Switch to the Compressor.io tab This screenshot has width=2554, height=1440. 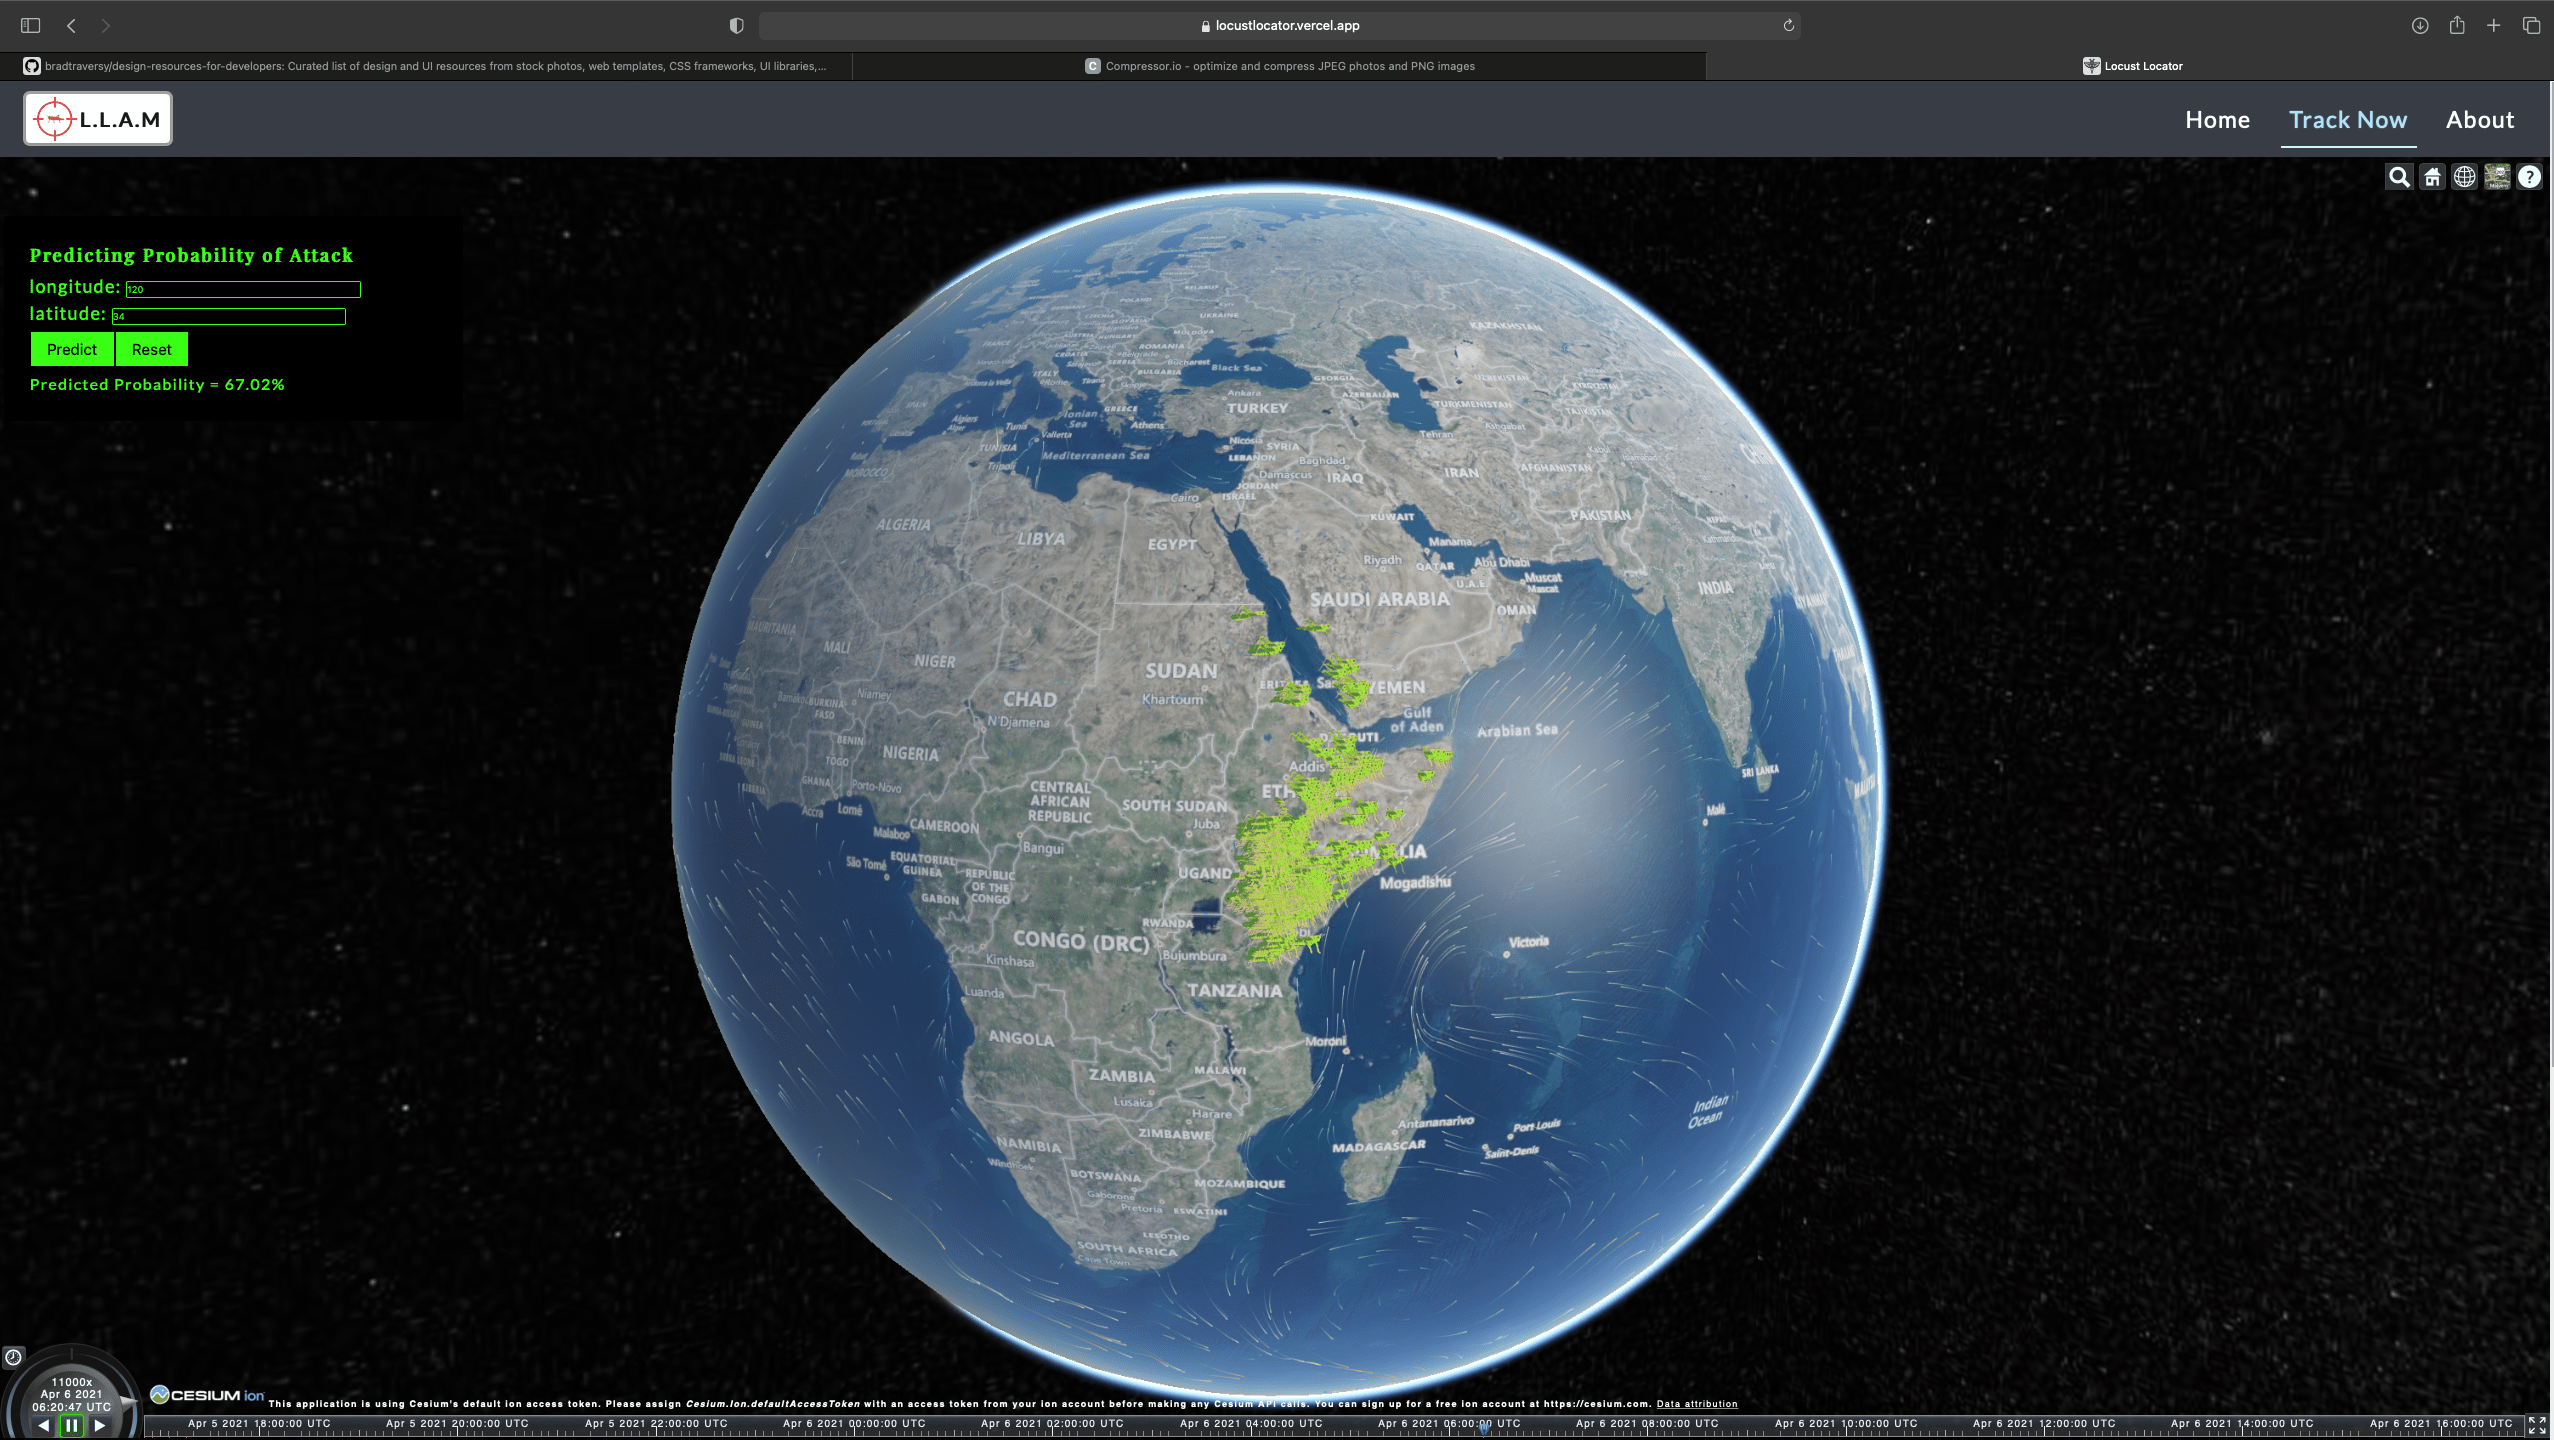click(1279, 66)
